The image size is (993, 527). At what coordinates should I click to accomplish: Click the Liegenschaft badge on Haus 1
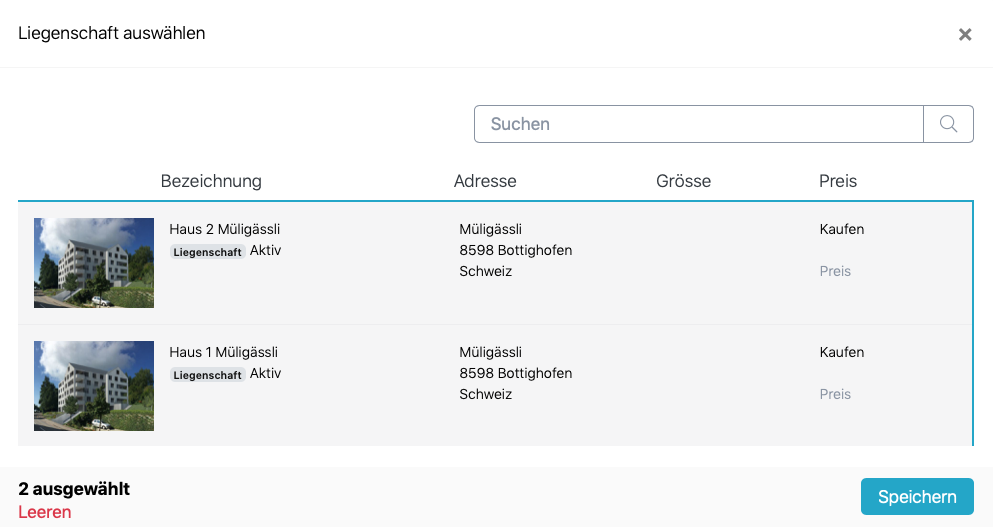[207, 375]
